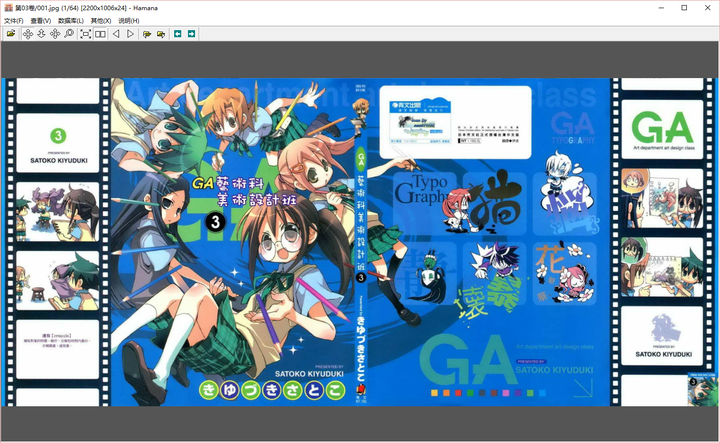Click the open file folder icon

click(x=11, y=34)
